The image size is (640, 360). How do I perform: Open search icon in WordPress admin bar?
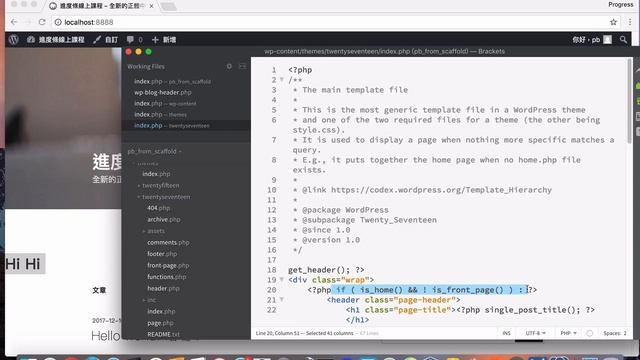[x=623, y=40]
